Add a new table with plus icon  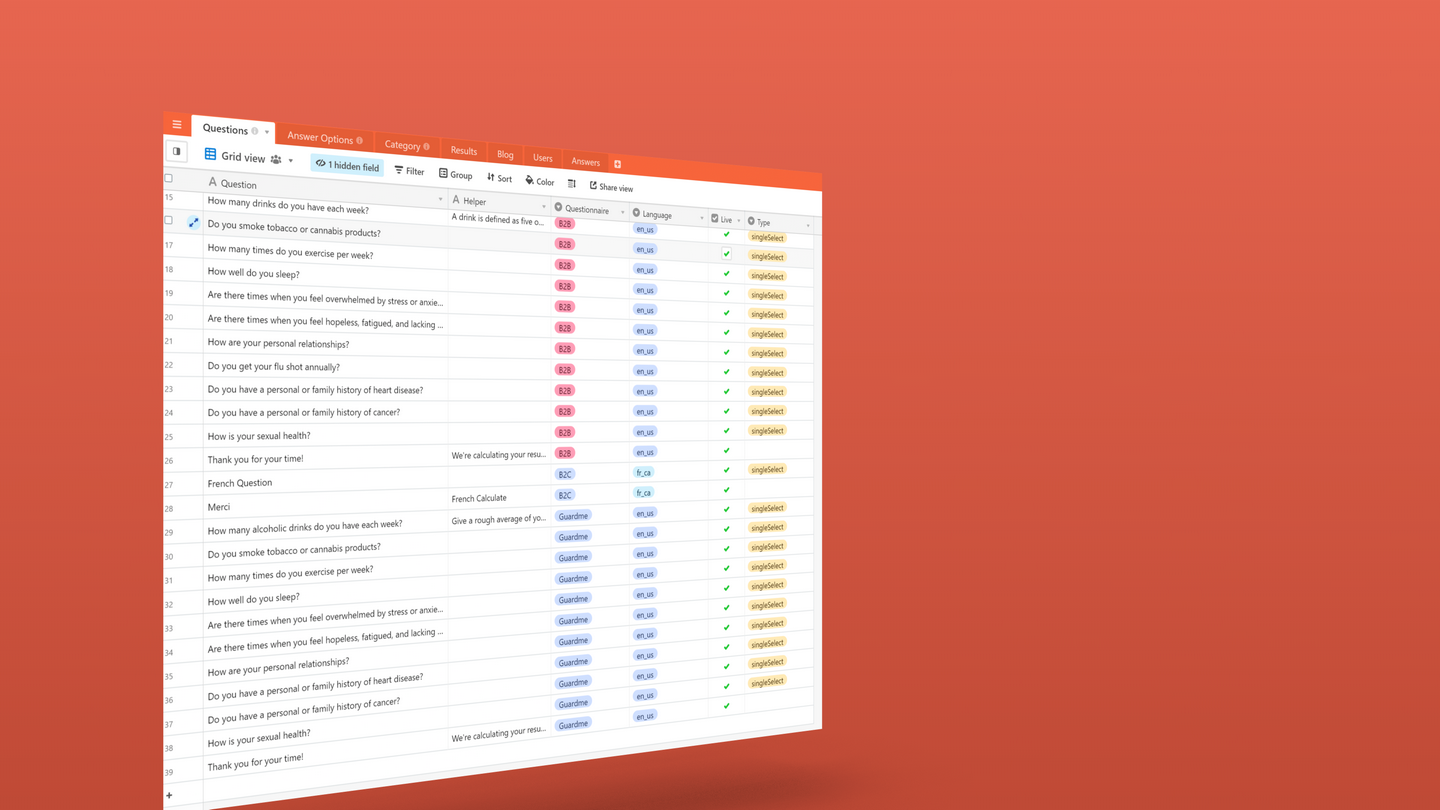click(x=617, y=164)
